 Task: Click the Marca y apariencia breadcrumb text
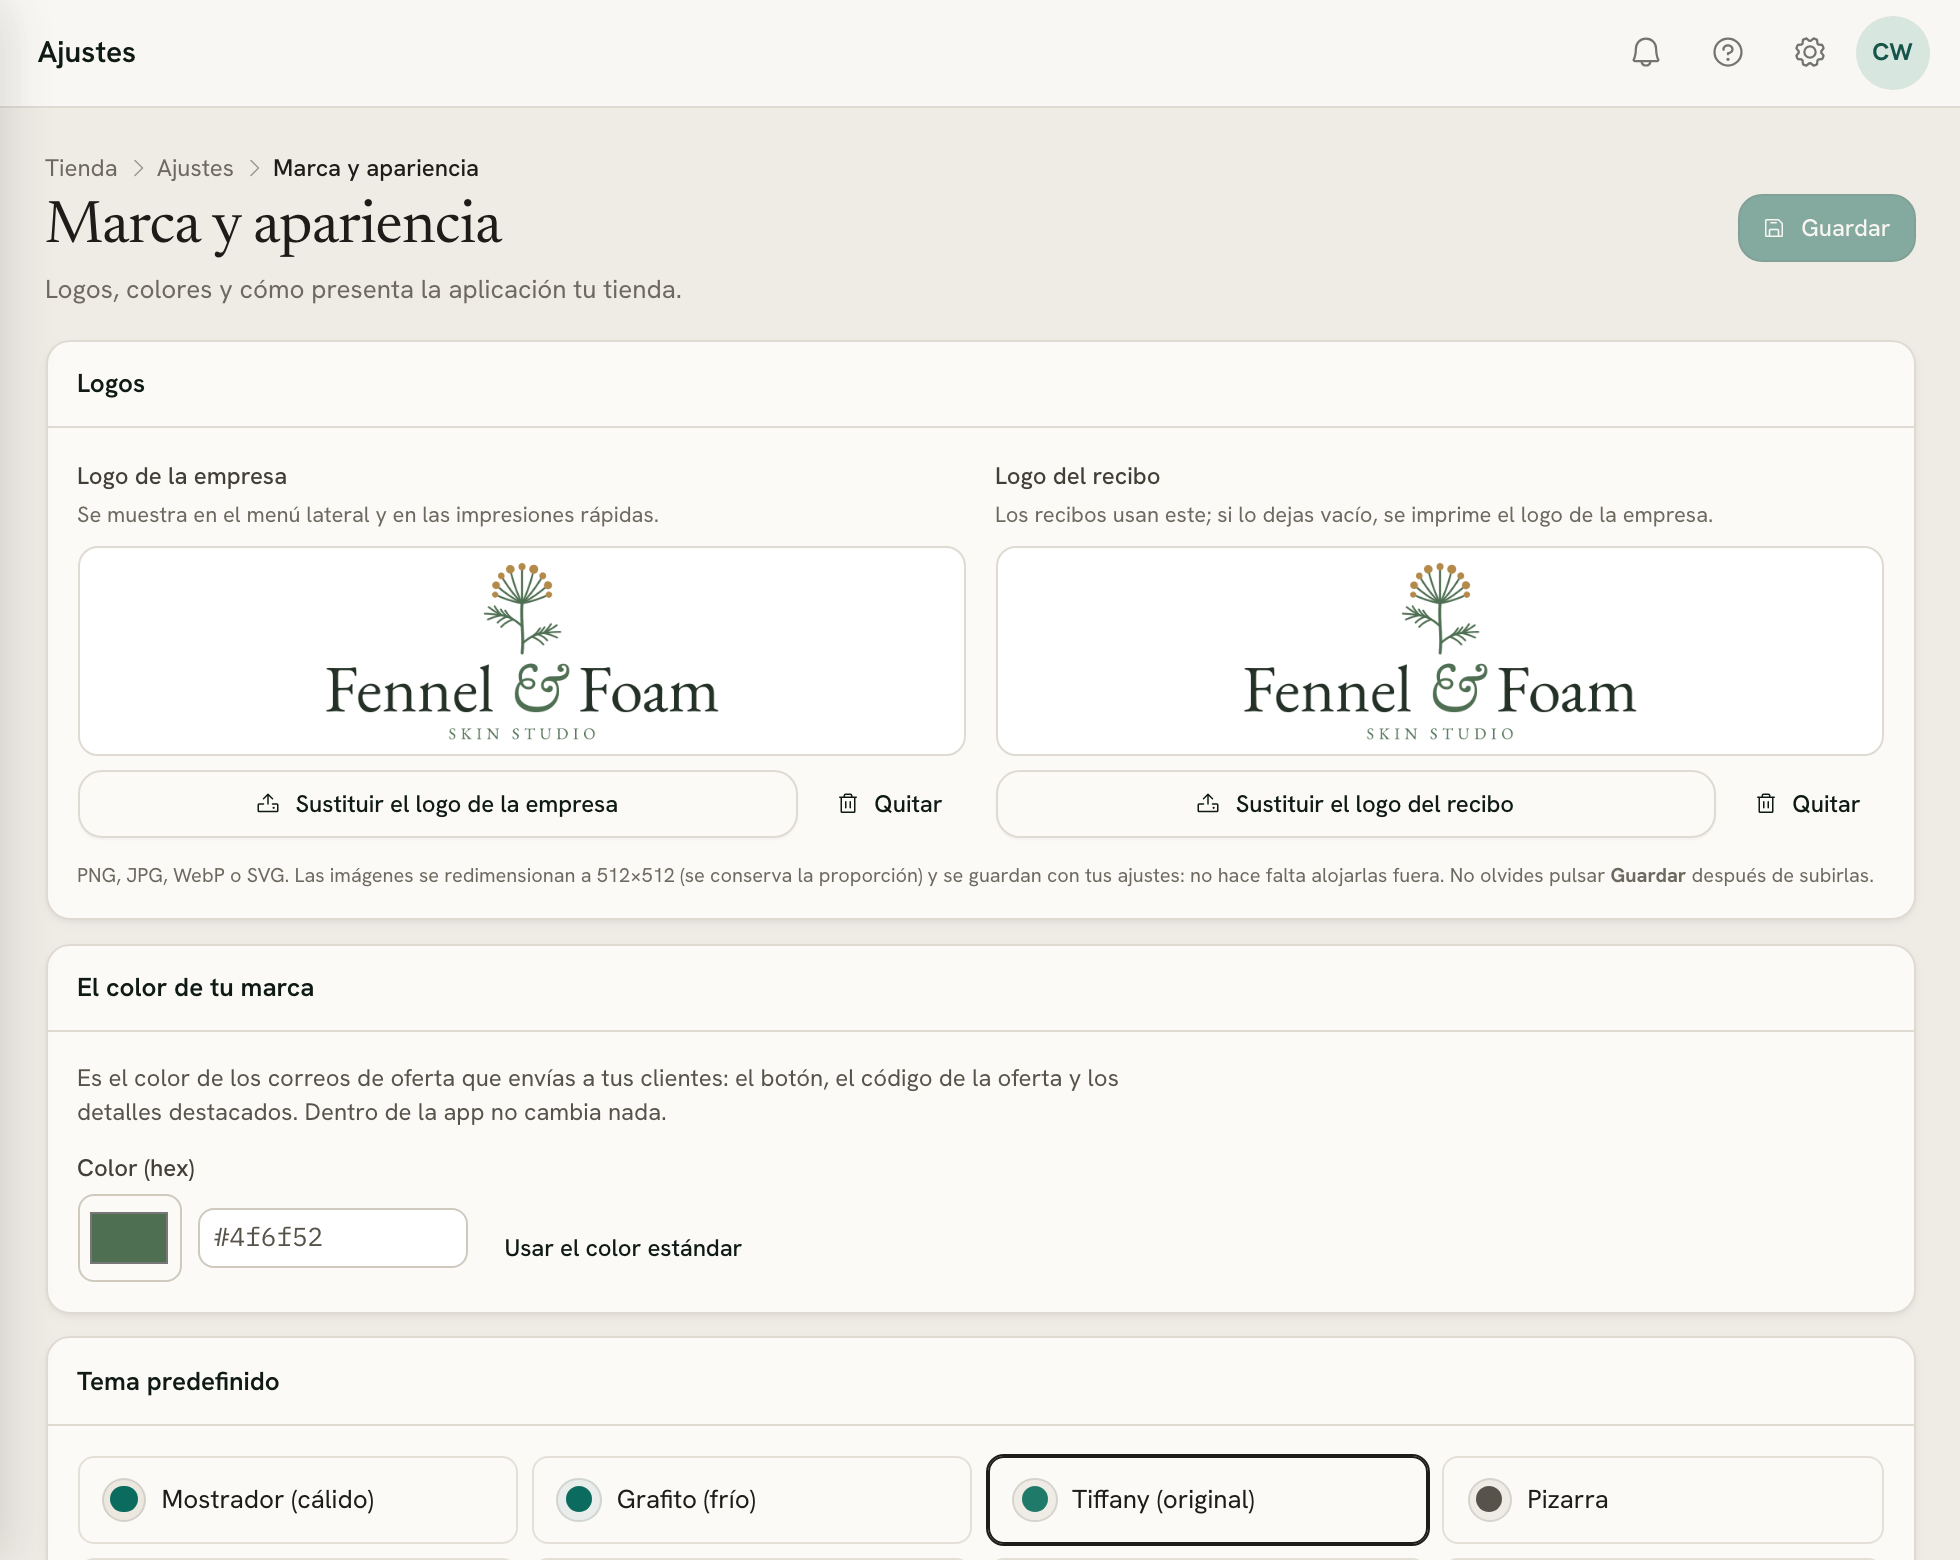coord(376,168)
